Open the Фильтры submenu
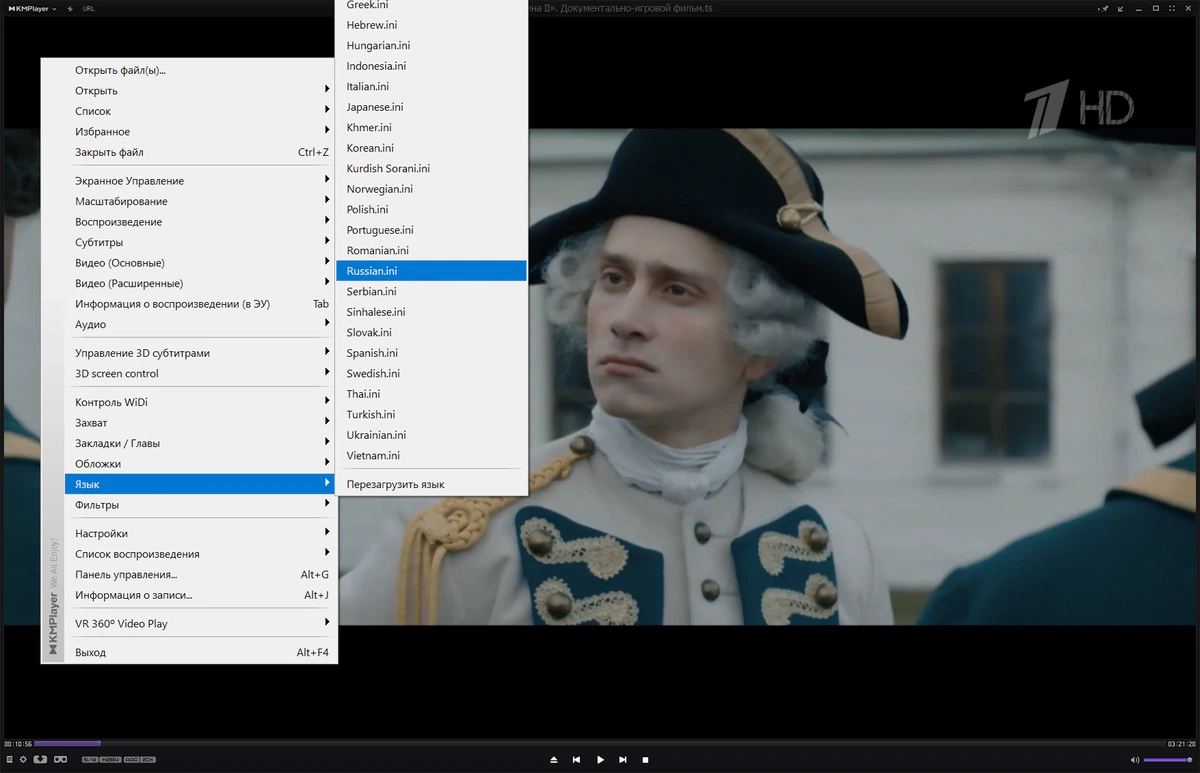Image resolution: width=1200 pixels, height=773 pixels. pos(201,504)
